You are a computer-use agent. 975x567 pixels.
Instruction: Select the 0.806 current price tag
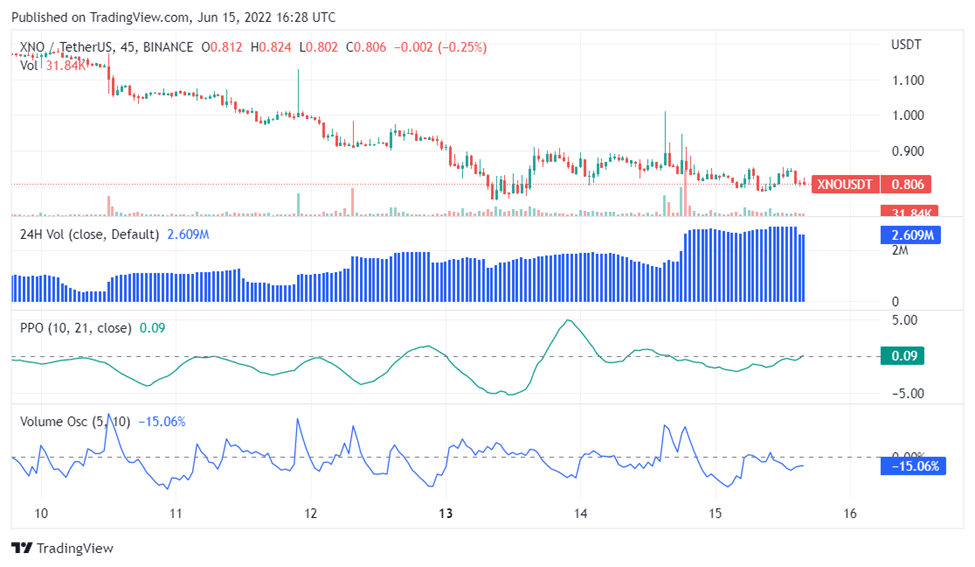tap(908, 184)
